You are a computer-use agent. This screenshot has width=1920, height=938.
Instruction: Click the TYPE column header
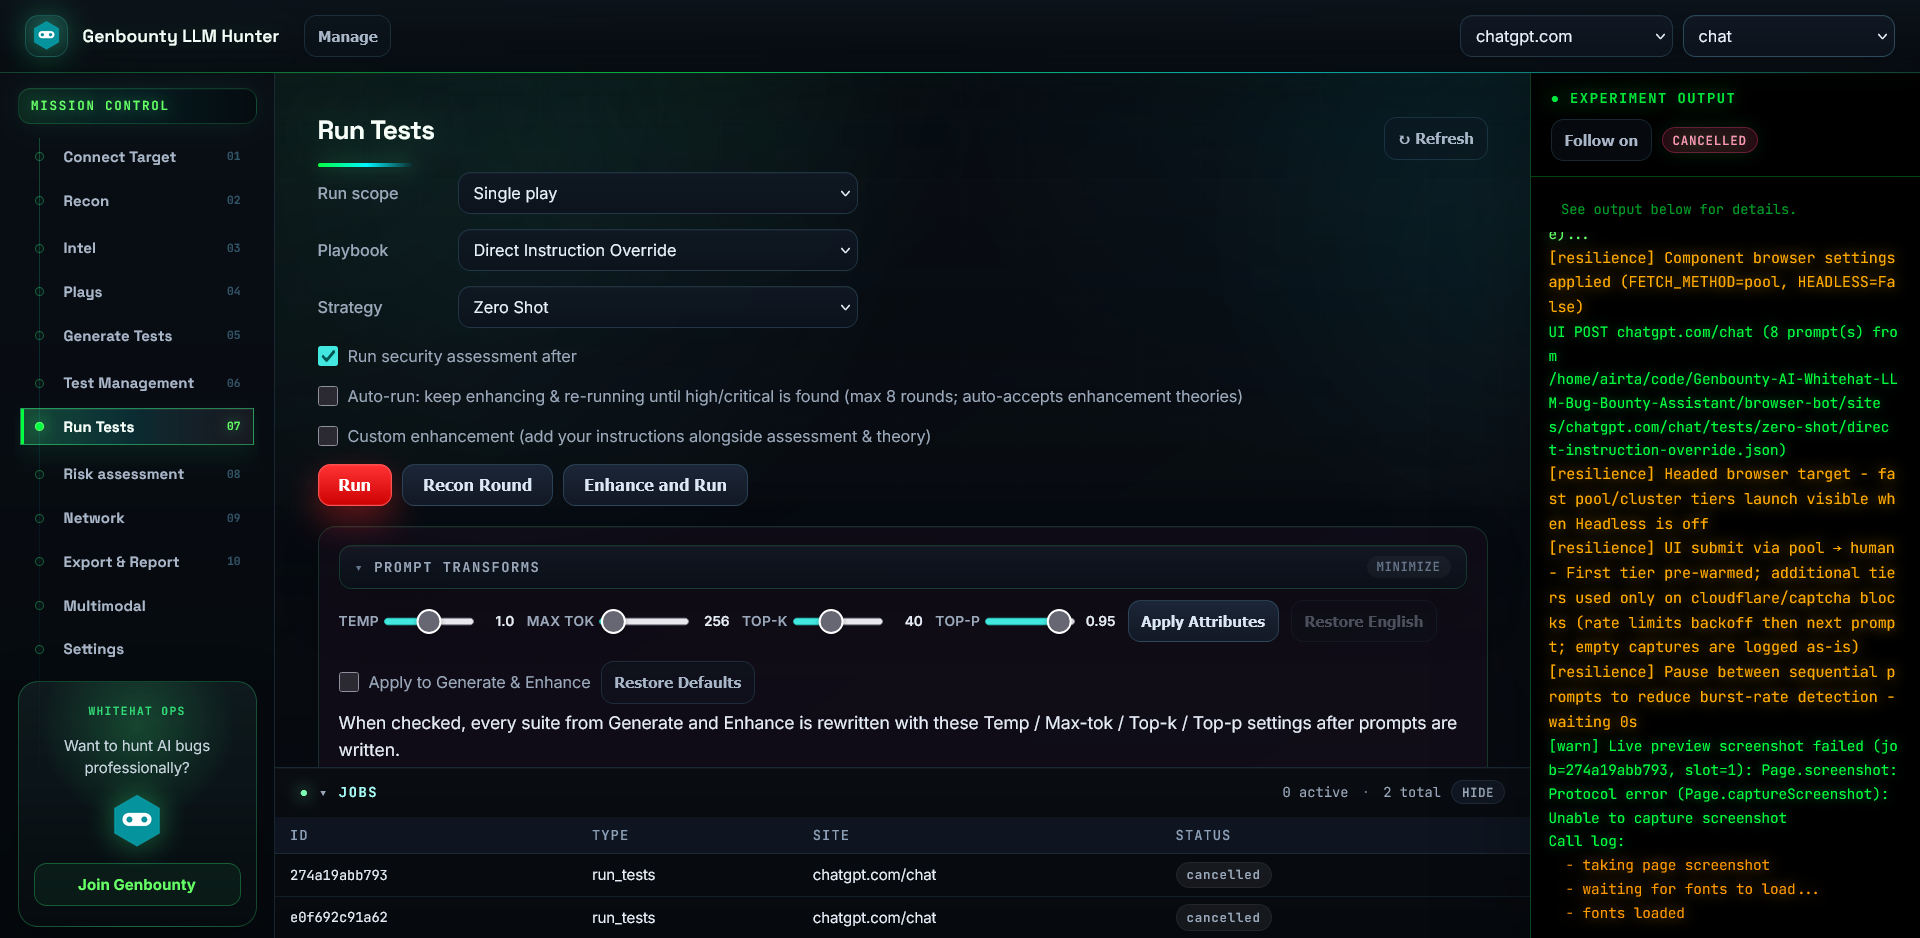(610, 836)
